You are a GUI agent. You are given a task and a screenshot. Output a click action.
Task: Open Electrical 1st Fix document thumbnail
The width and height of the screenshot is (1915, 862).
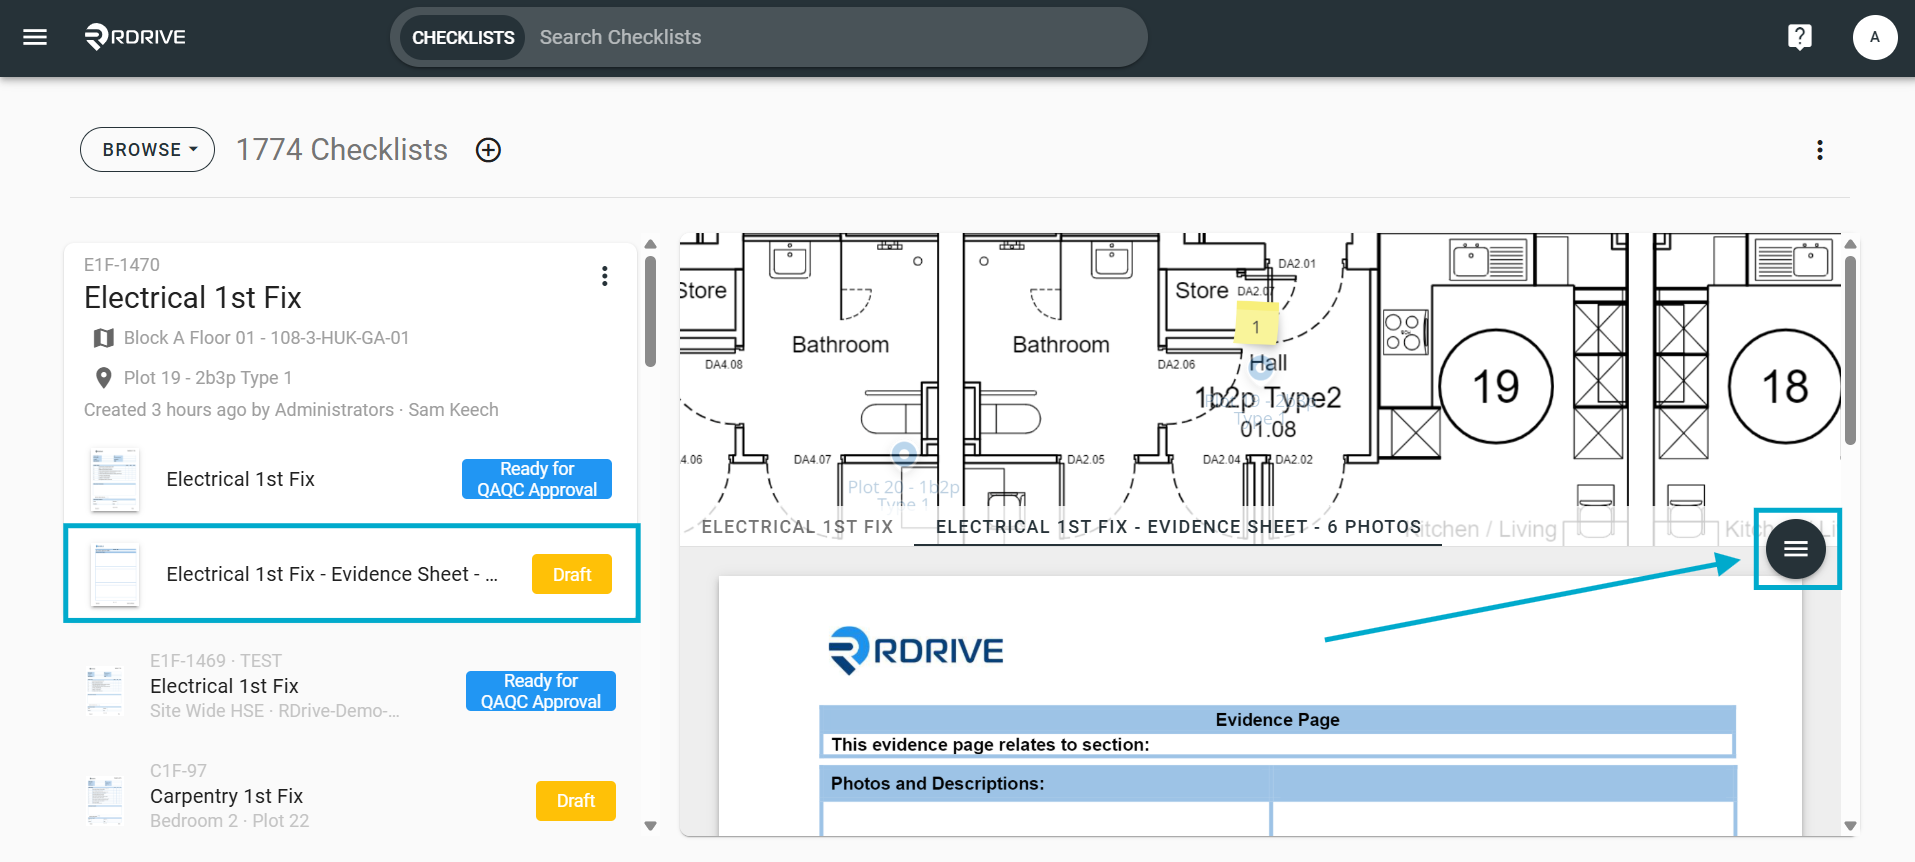coord(114,479)
